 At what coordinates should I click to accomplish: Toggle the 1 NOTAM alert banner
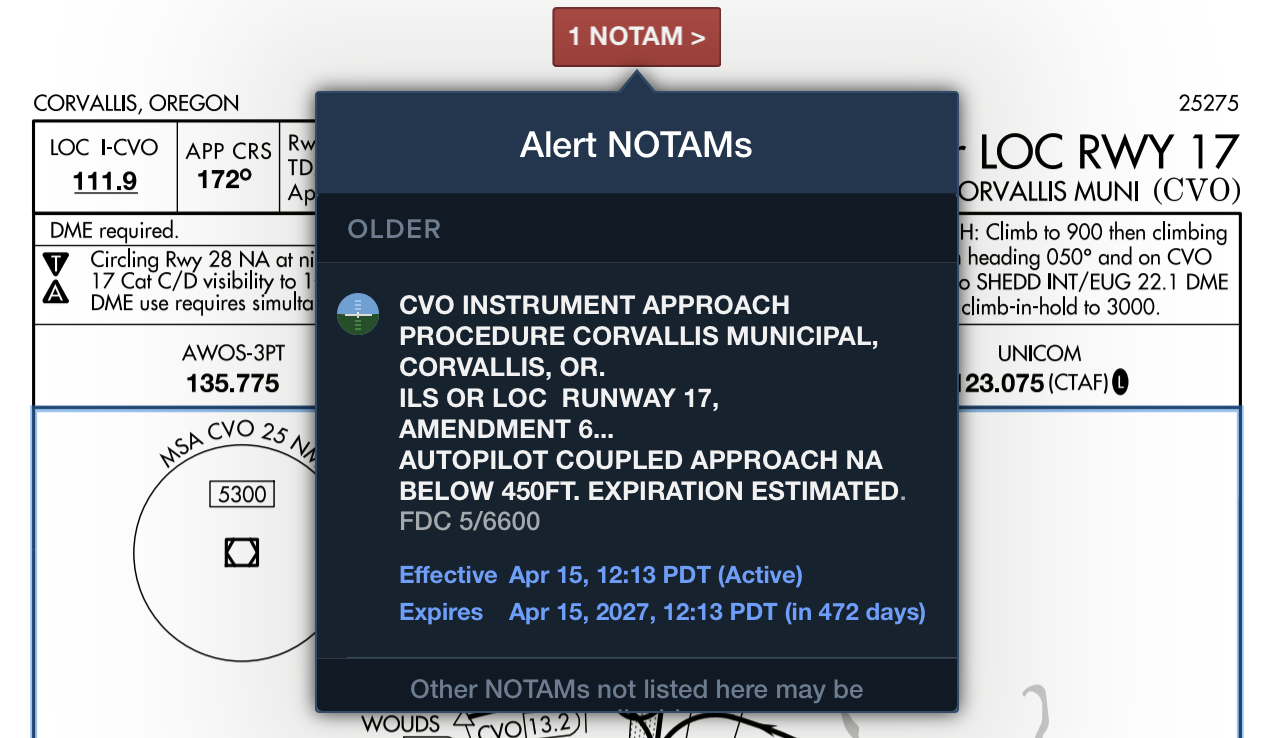pos(636,36)
